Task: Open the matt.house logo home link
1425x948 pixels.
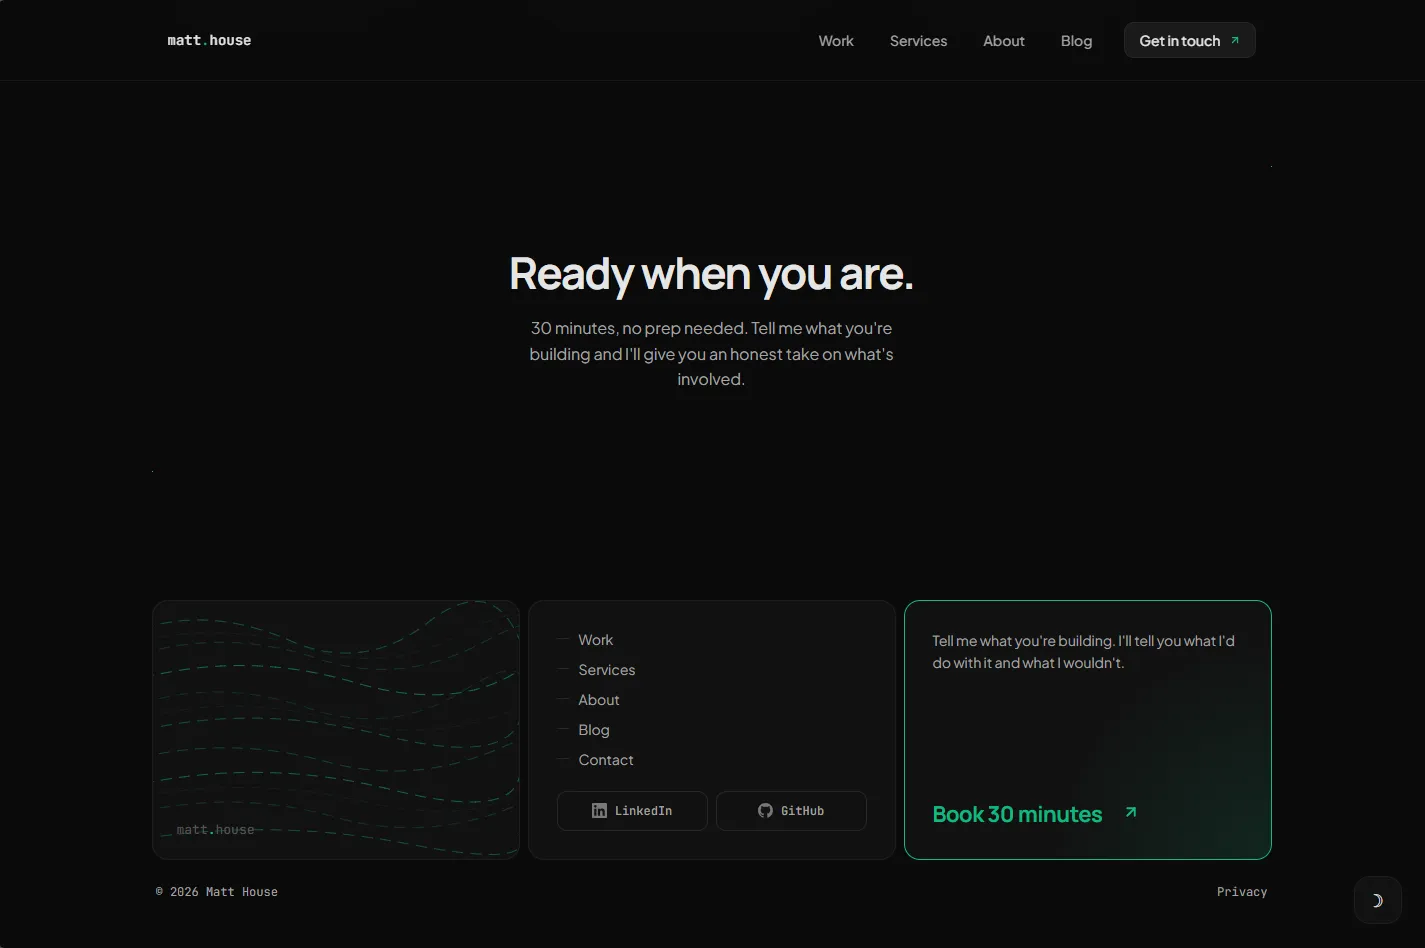Action: 209,40
